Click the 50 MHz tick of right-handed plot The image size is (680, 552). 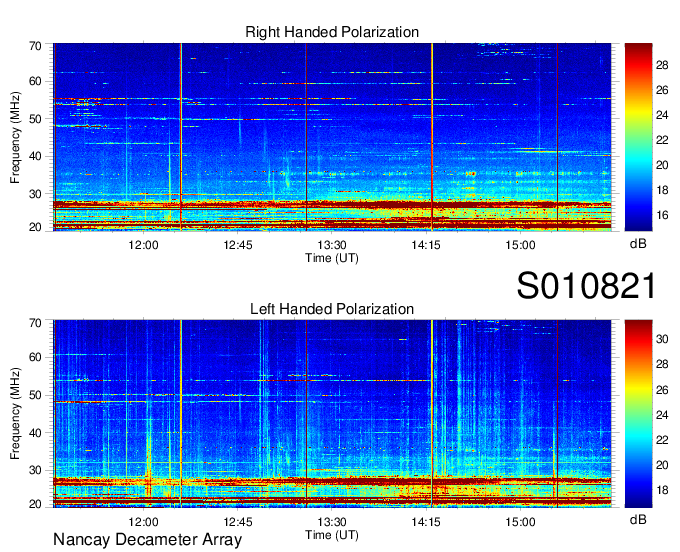click(x=36, y=119)
